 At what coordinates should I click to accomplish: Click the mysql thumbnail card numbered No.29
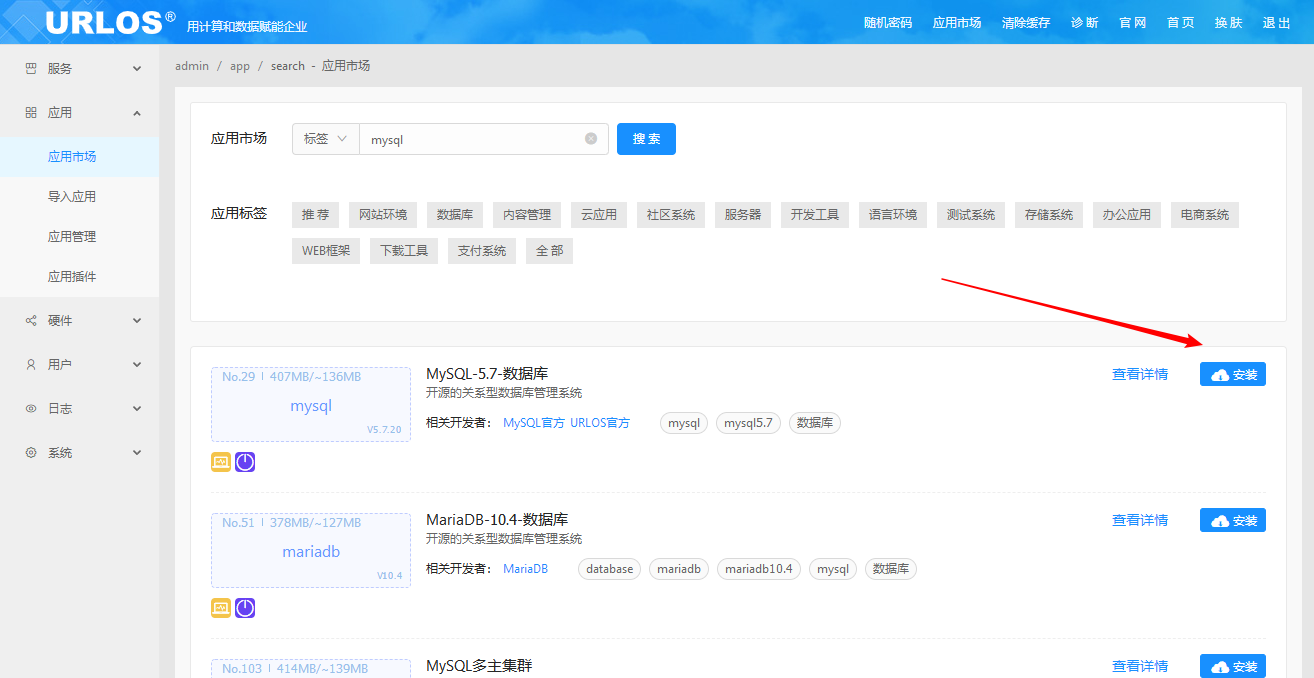pos(311,404)
